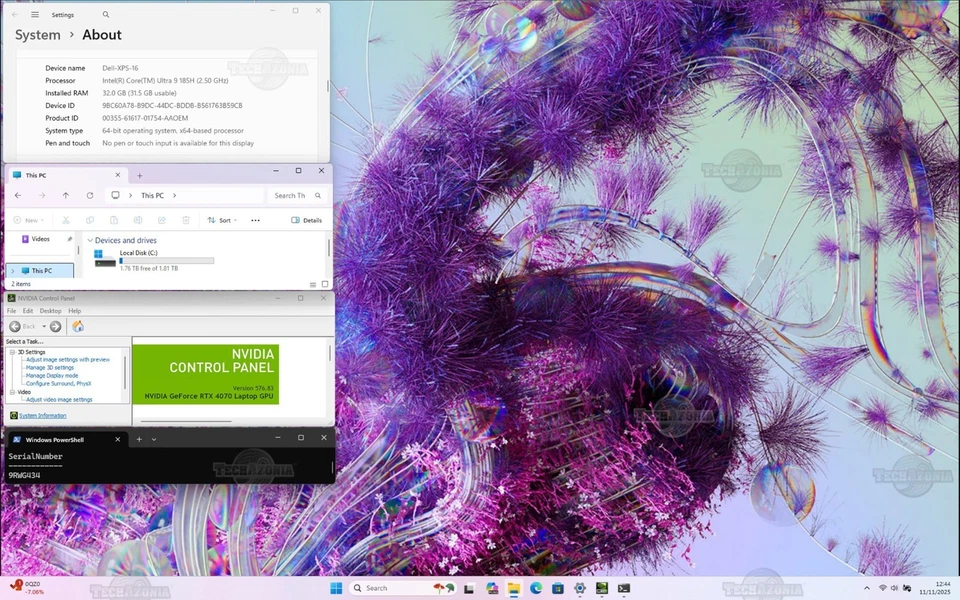Screen dimensions: 960x600
Task: Click the Copy icon in File Explorer toolbar
Action: point(90,220)
